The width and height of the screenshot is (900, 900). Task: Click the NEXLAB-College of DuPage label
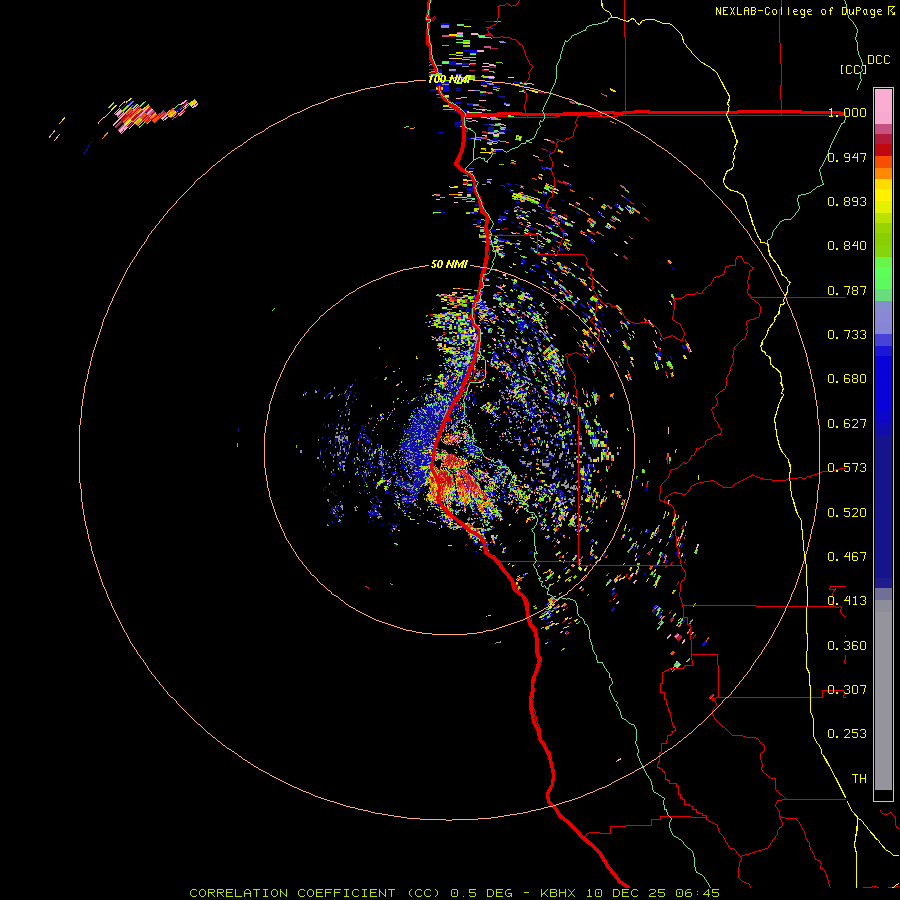[x=798, y=11]
